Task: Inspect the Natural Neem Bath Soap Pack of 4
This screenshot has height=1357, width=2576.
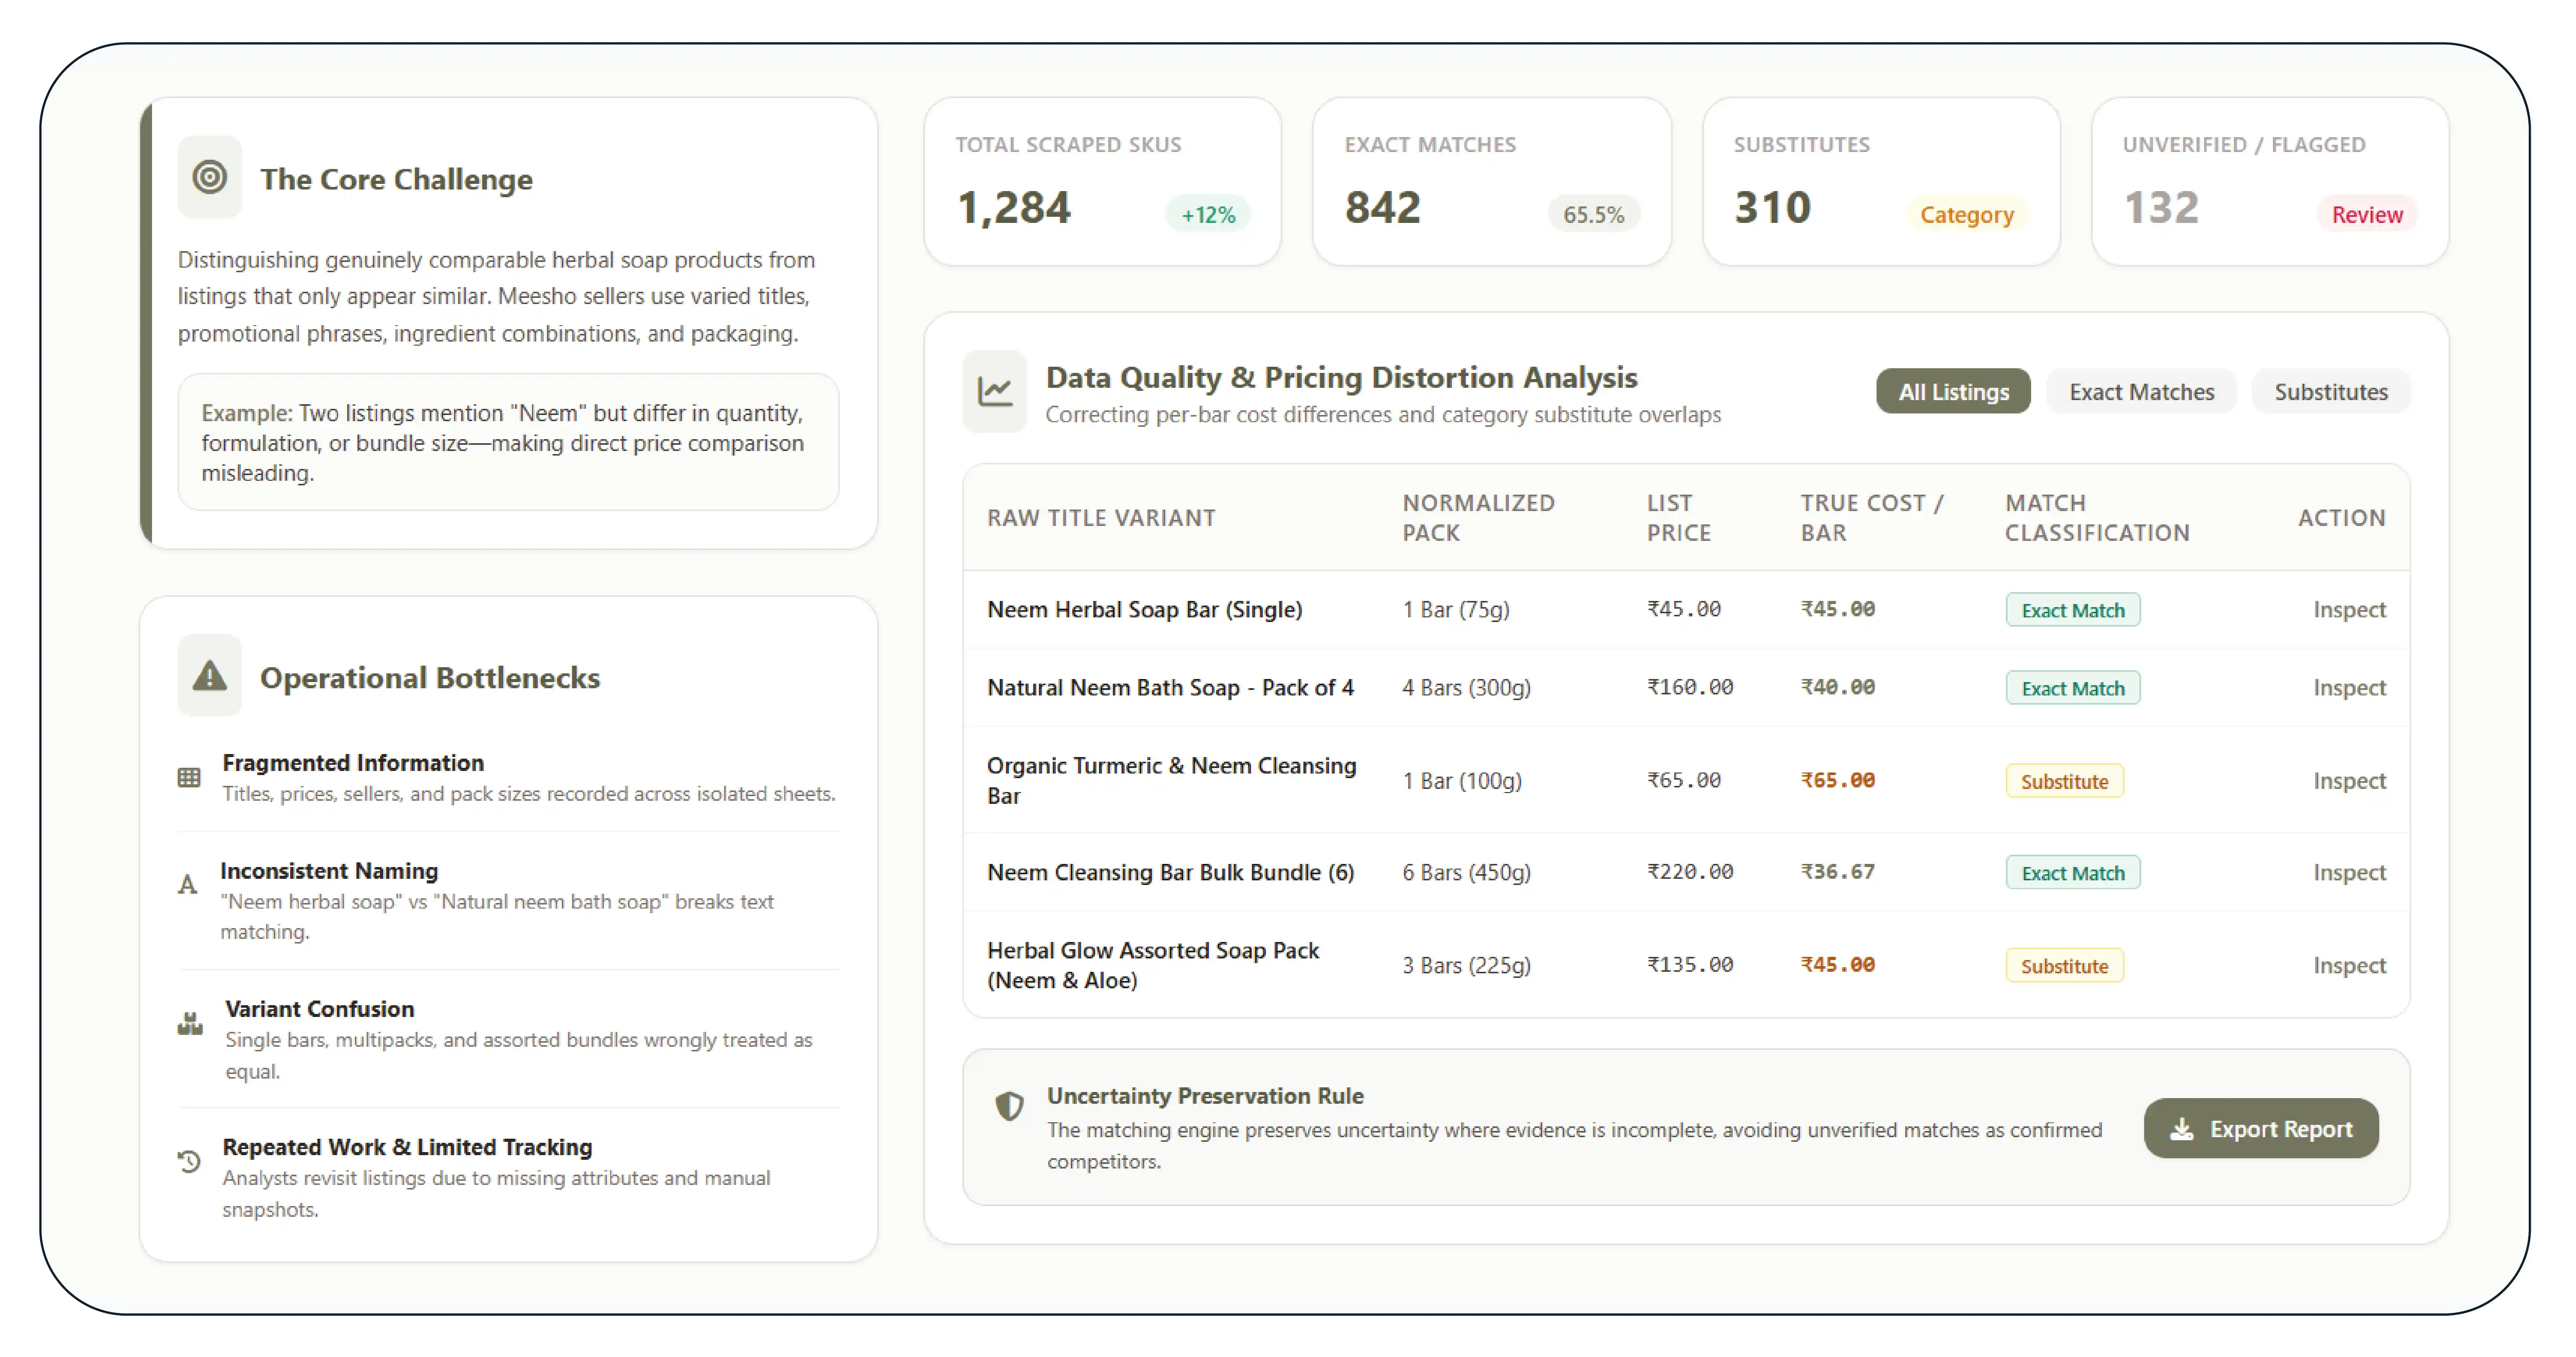Action: point(2349,687)
